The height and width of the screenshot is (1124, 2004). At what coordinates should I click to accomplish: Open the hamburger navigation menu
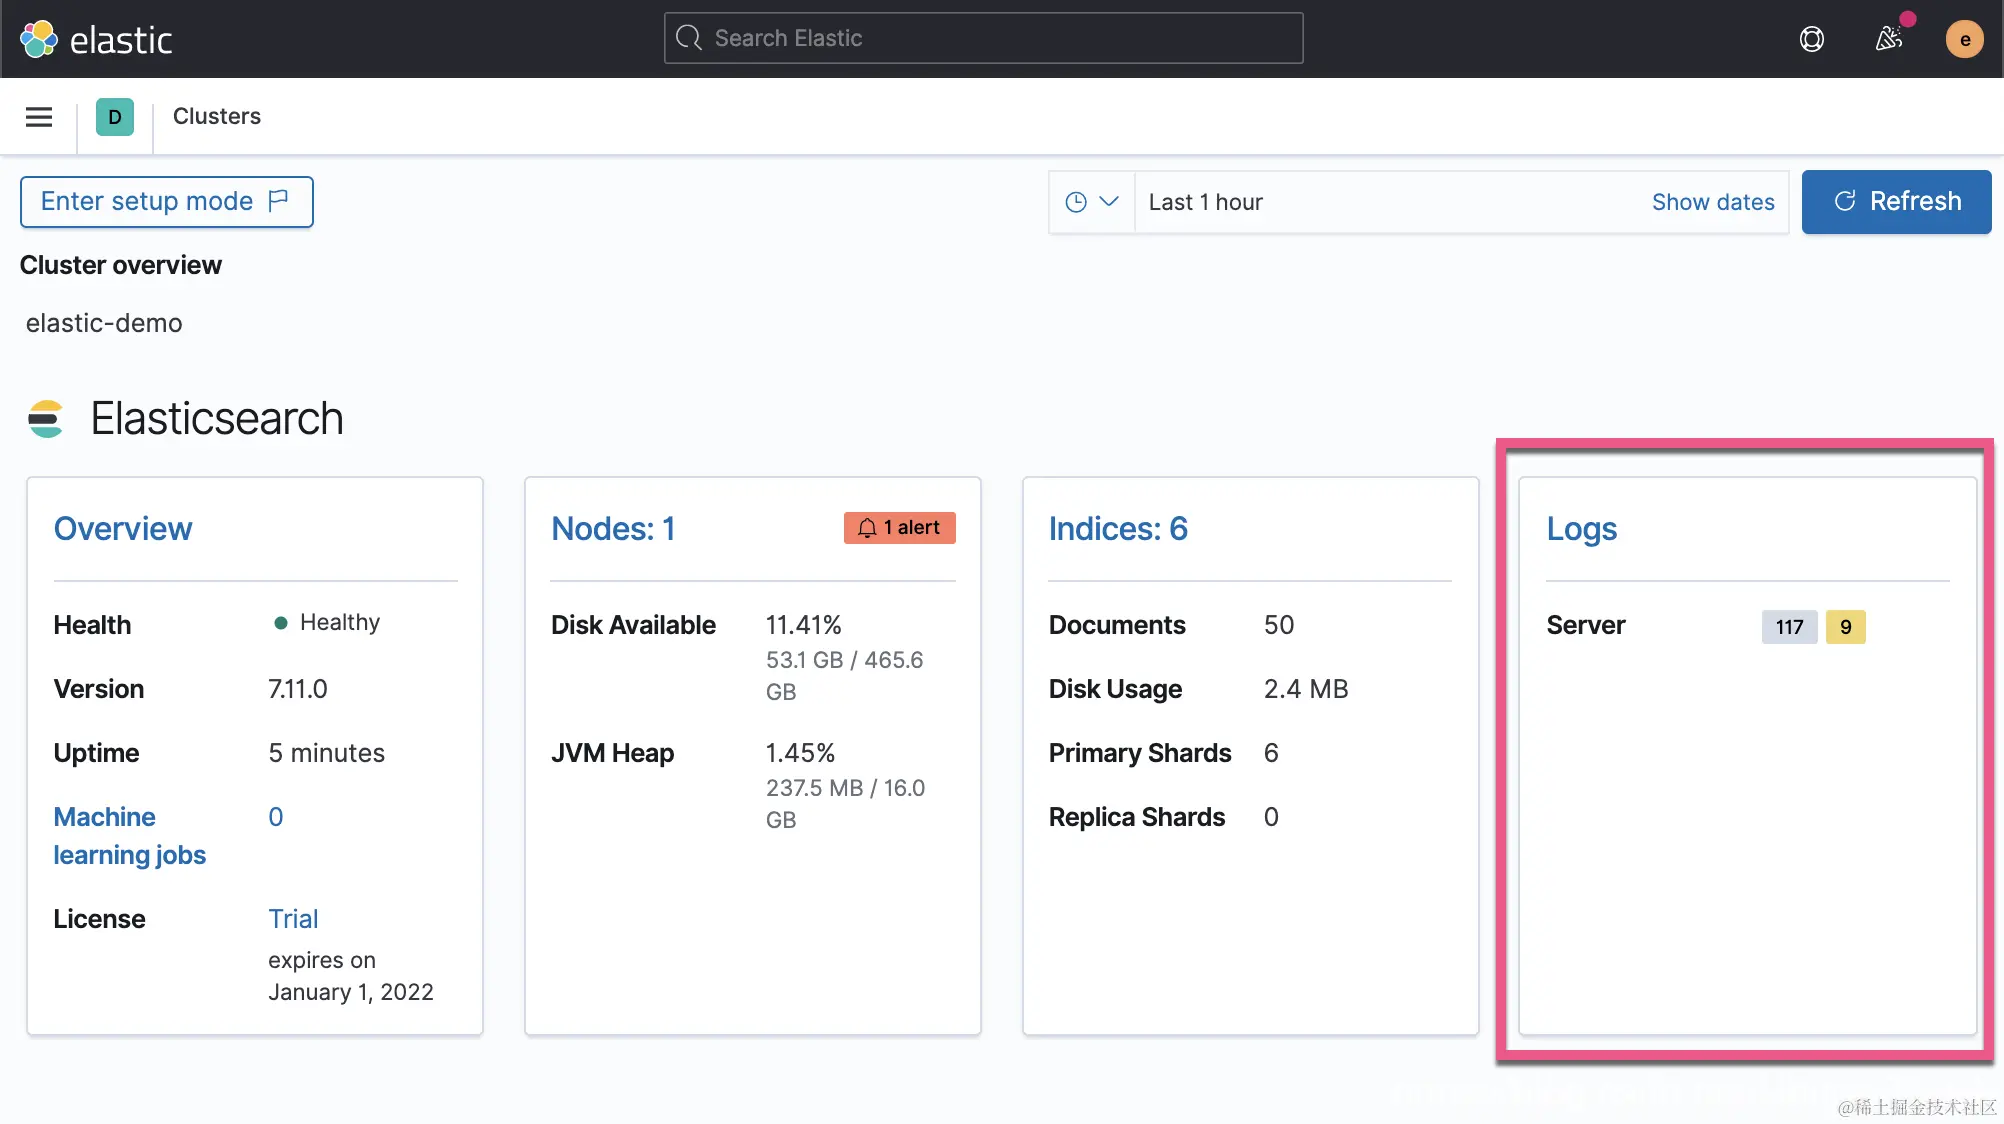[39, 117]
